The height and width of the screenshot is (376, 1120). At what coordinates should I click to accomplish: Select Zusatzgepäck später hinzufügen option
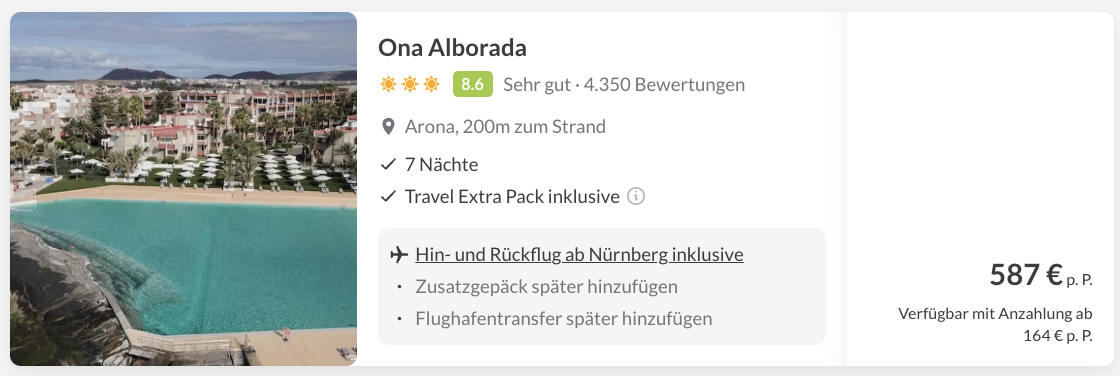[546, 287]
